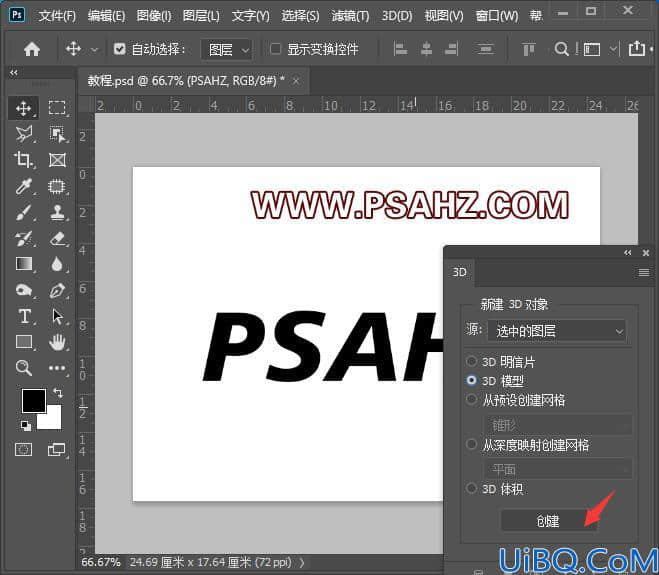This screenshot has height=575, width=659.
Task: Click the align top edges icon
Action: [528, 49]
